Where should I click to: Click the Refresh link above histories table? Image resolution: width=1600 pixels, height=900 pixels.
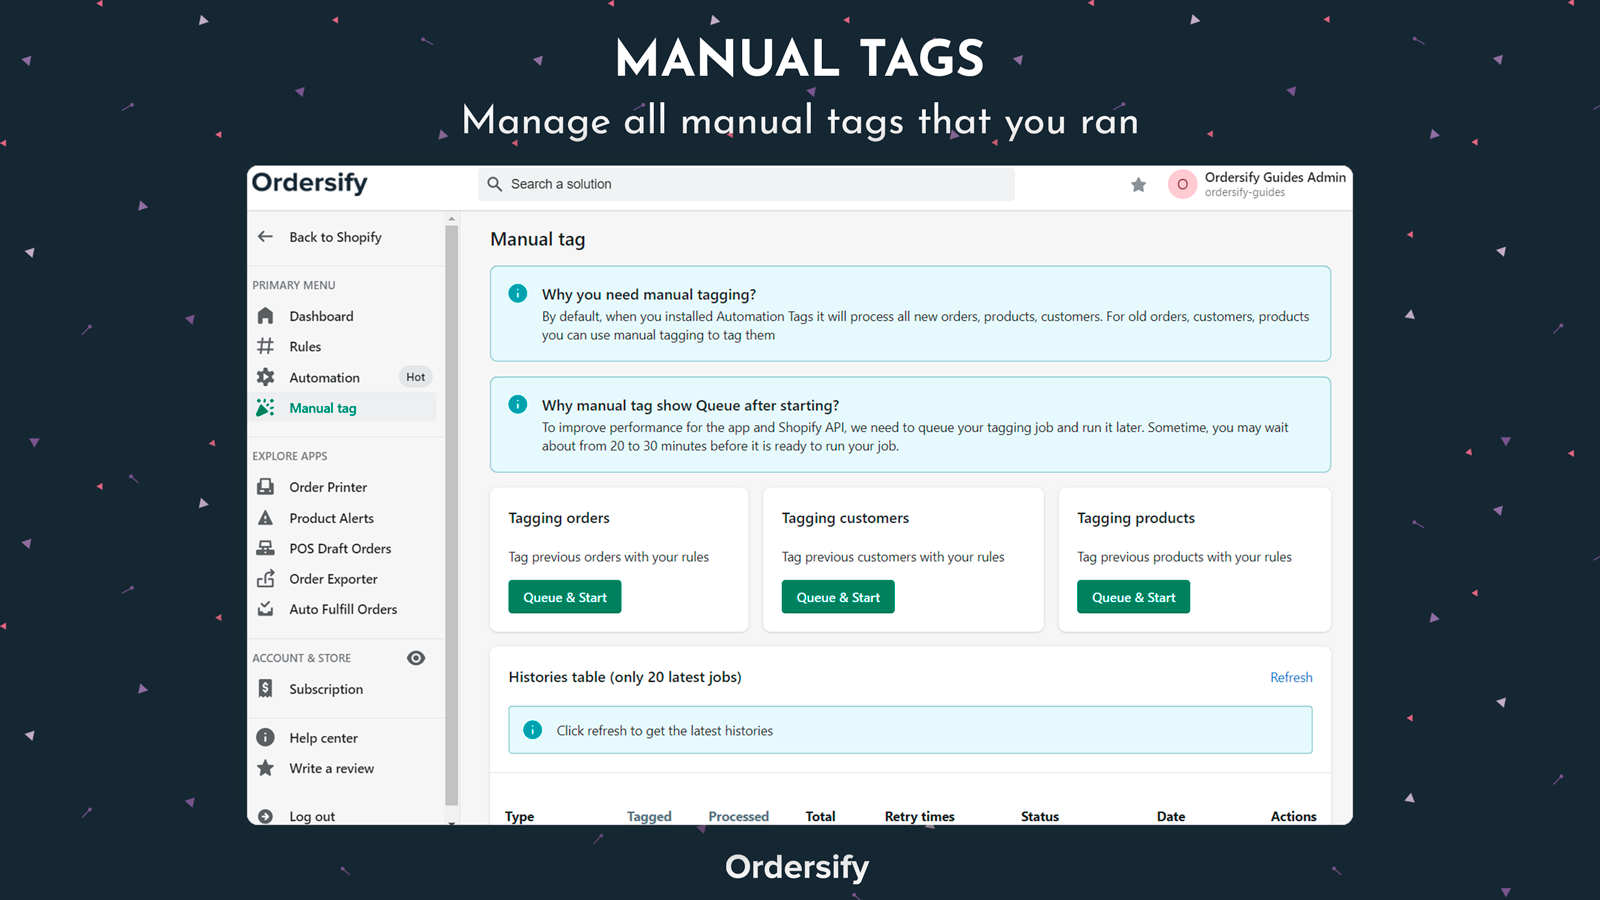pos(1291,677)
